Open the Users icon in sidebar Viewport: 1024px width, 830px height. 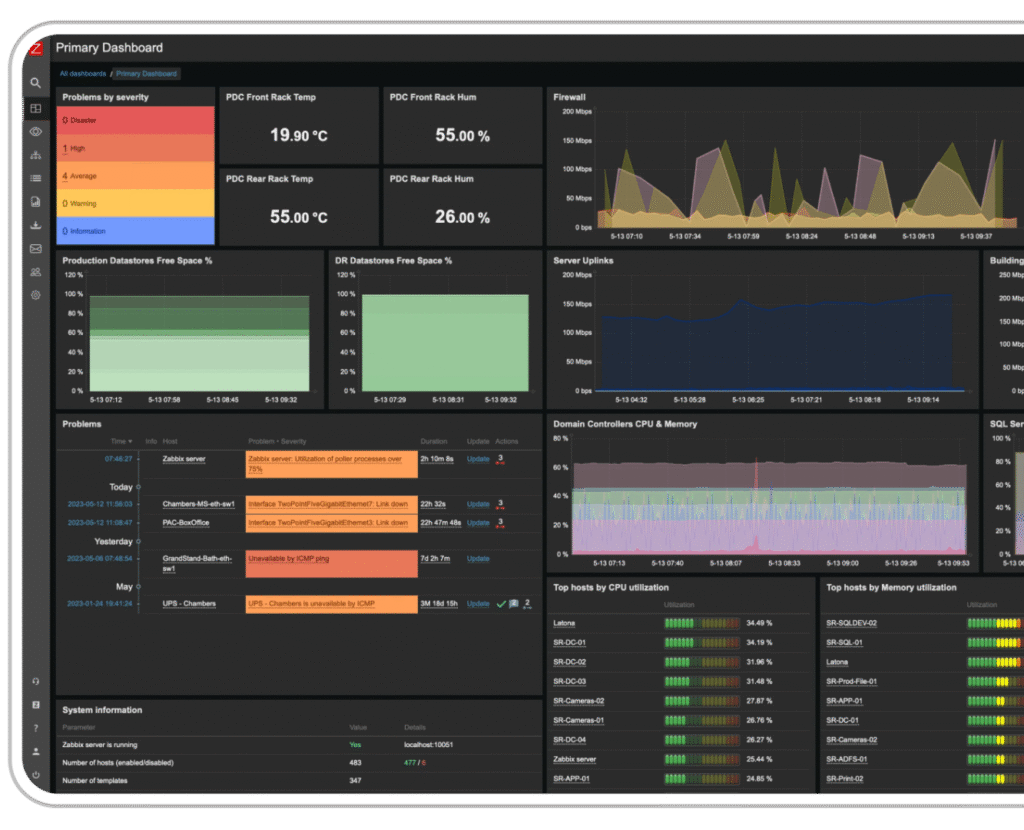[x=35, y=272]
